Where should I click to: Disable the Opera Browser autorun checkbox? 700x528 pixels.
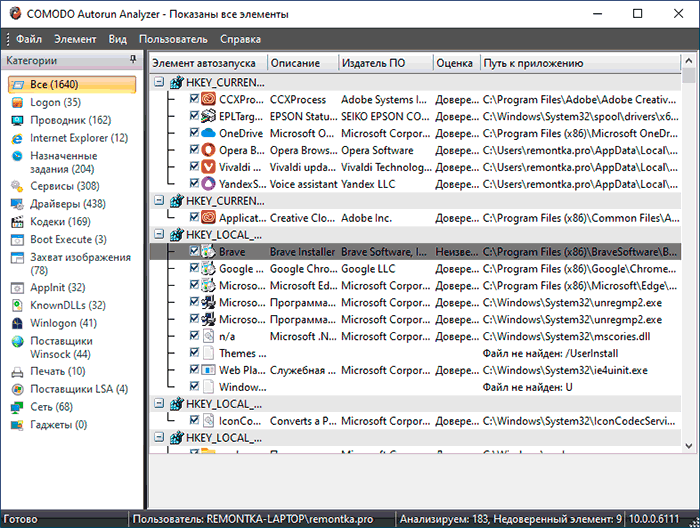[194, 150]
